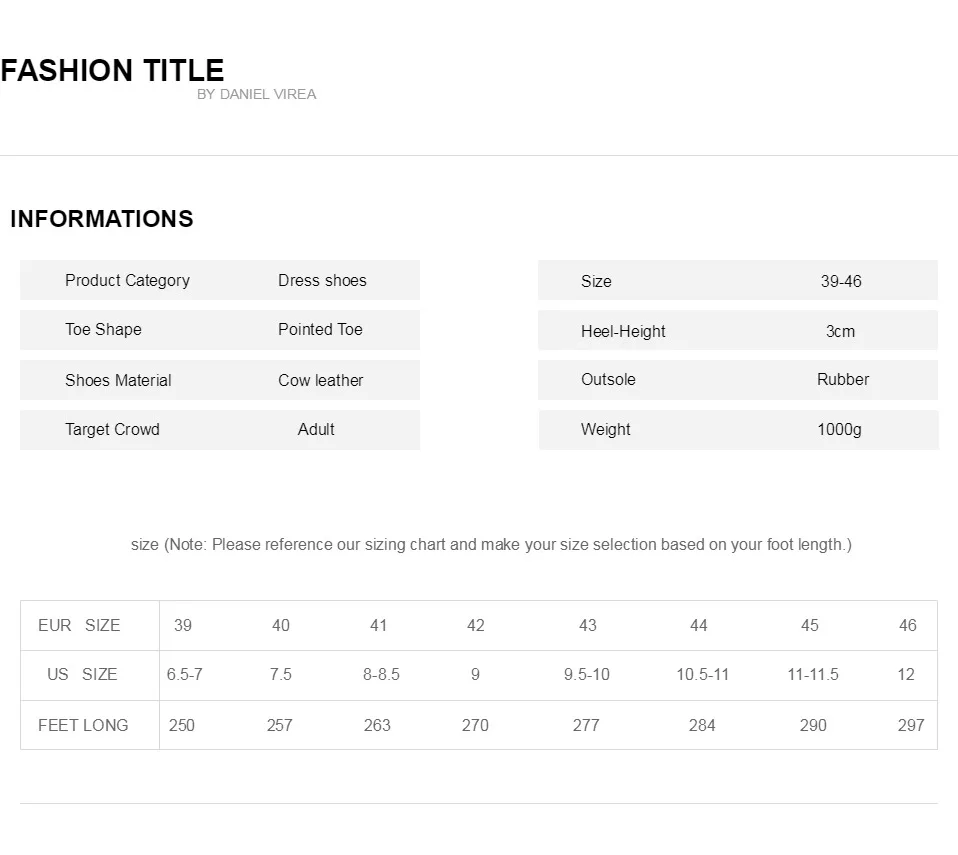The height and width of the screenshot is (855, 958).
Task: Click the Dress shoes value
Action: pos(322,281)
